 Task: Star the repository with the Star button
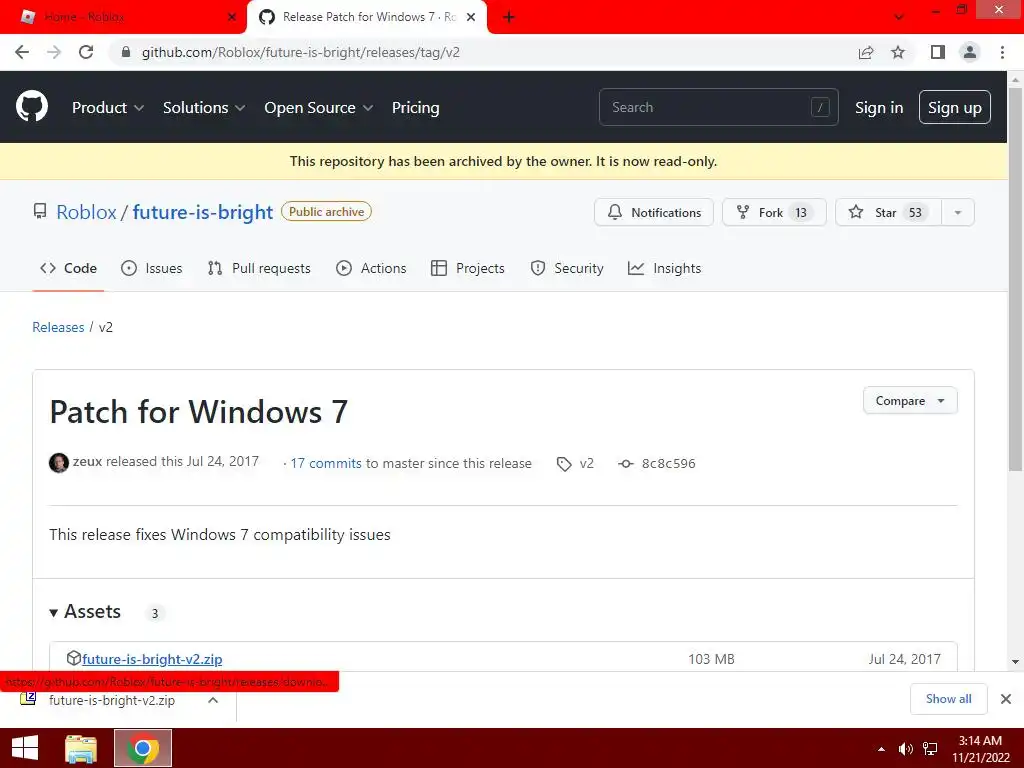888,212
